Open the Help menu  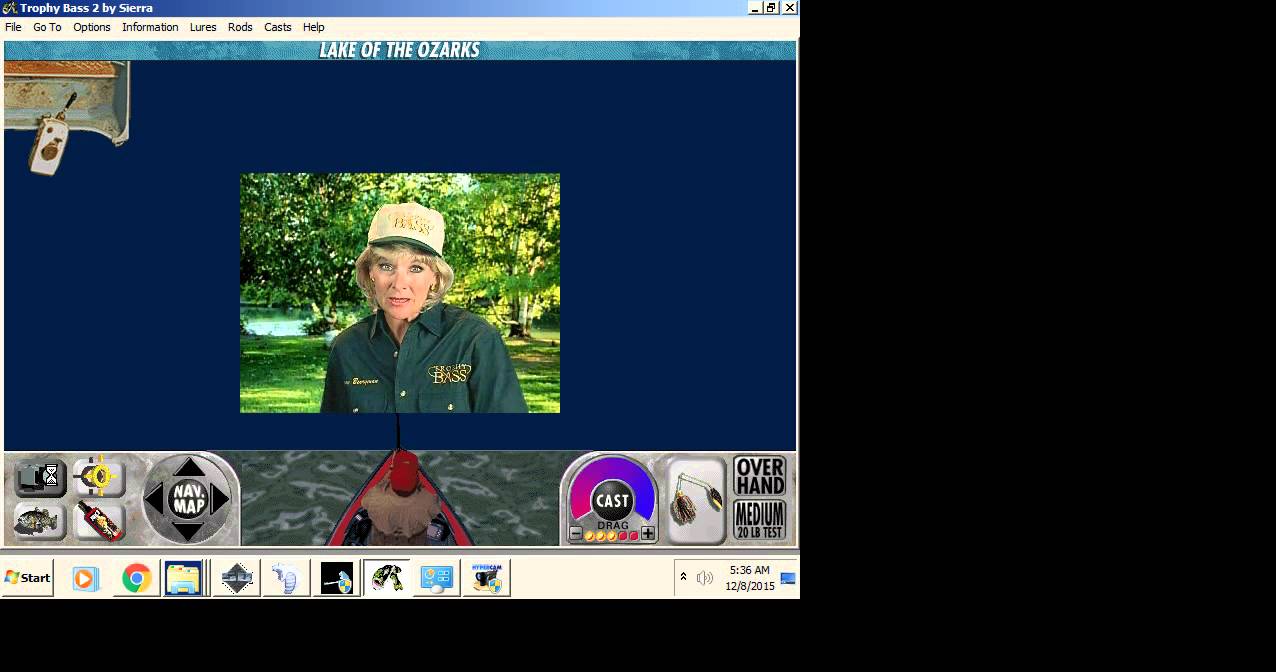point(314,27)
